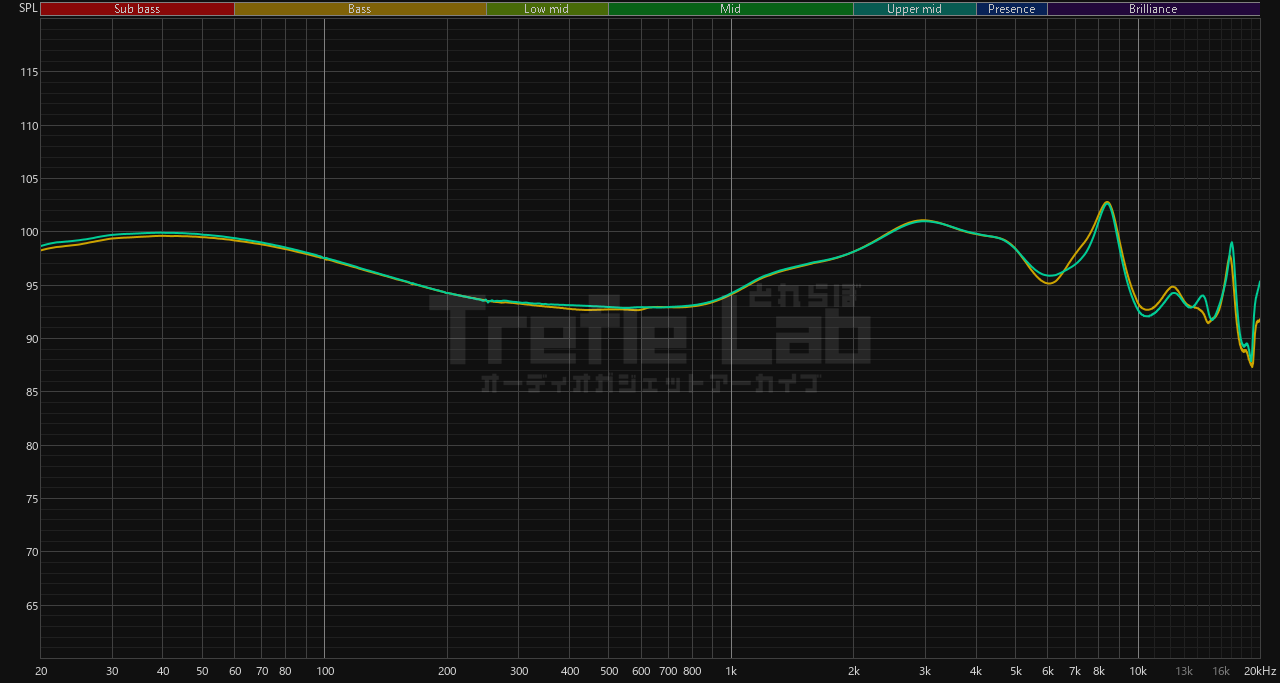Click the Upper mid band label

click(x=914, y=9)
